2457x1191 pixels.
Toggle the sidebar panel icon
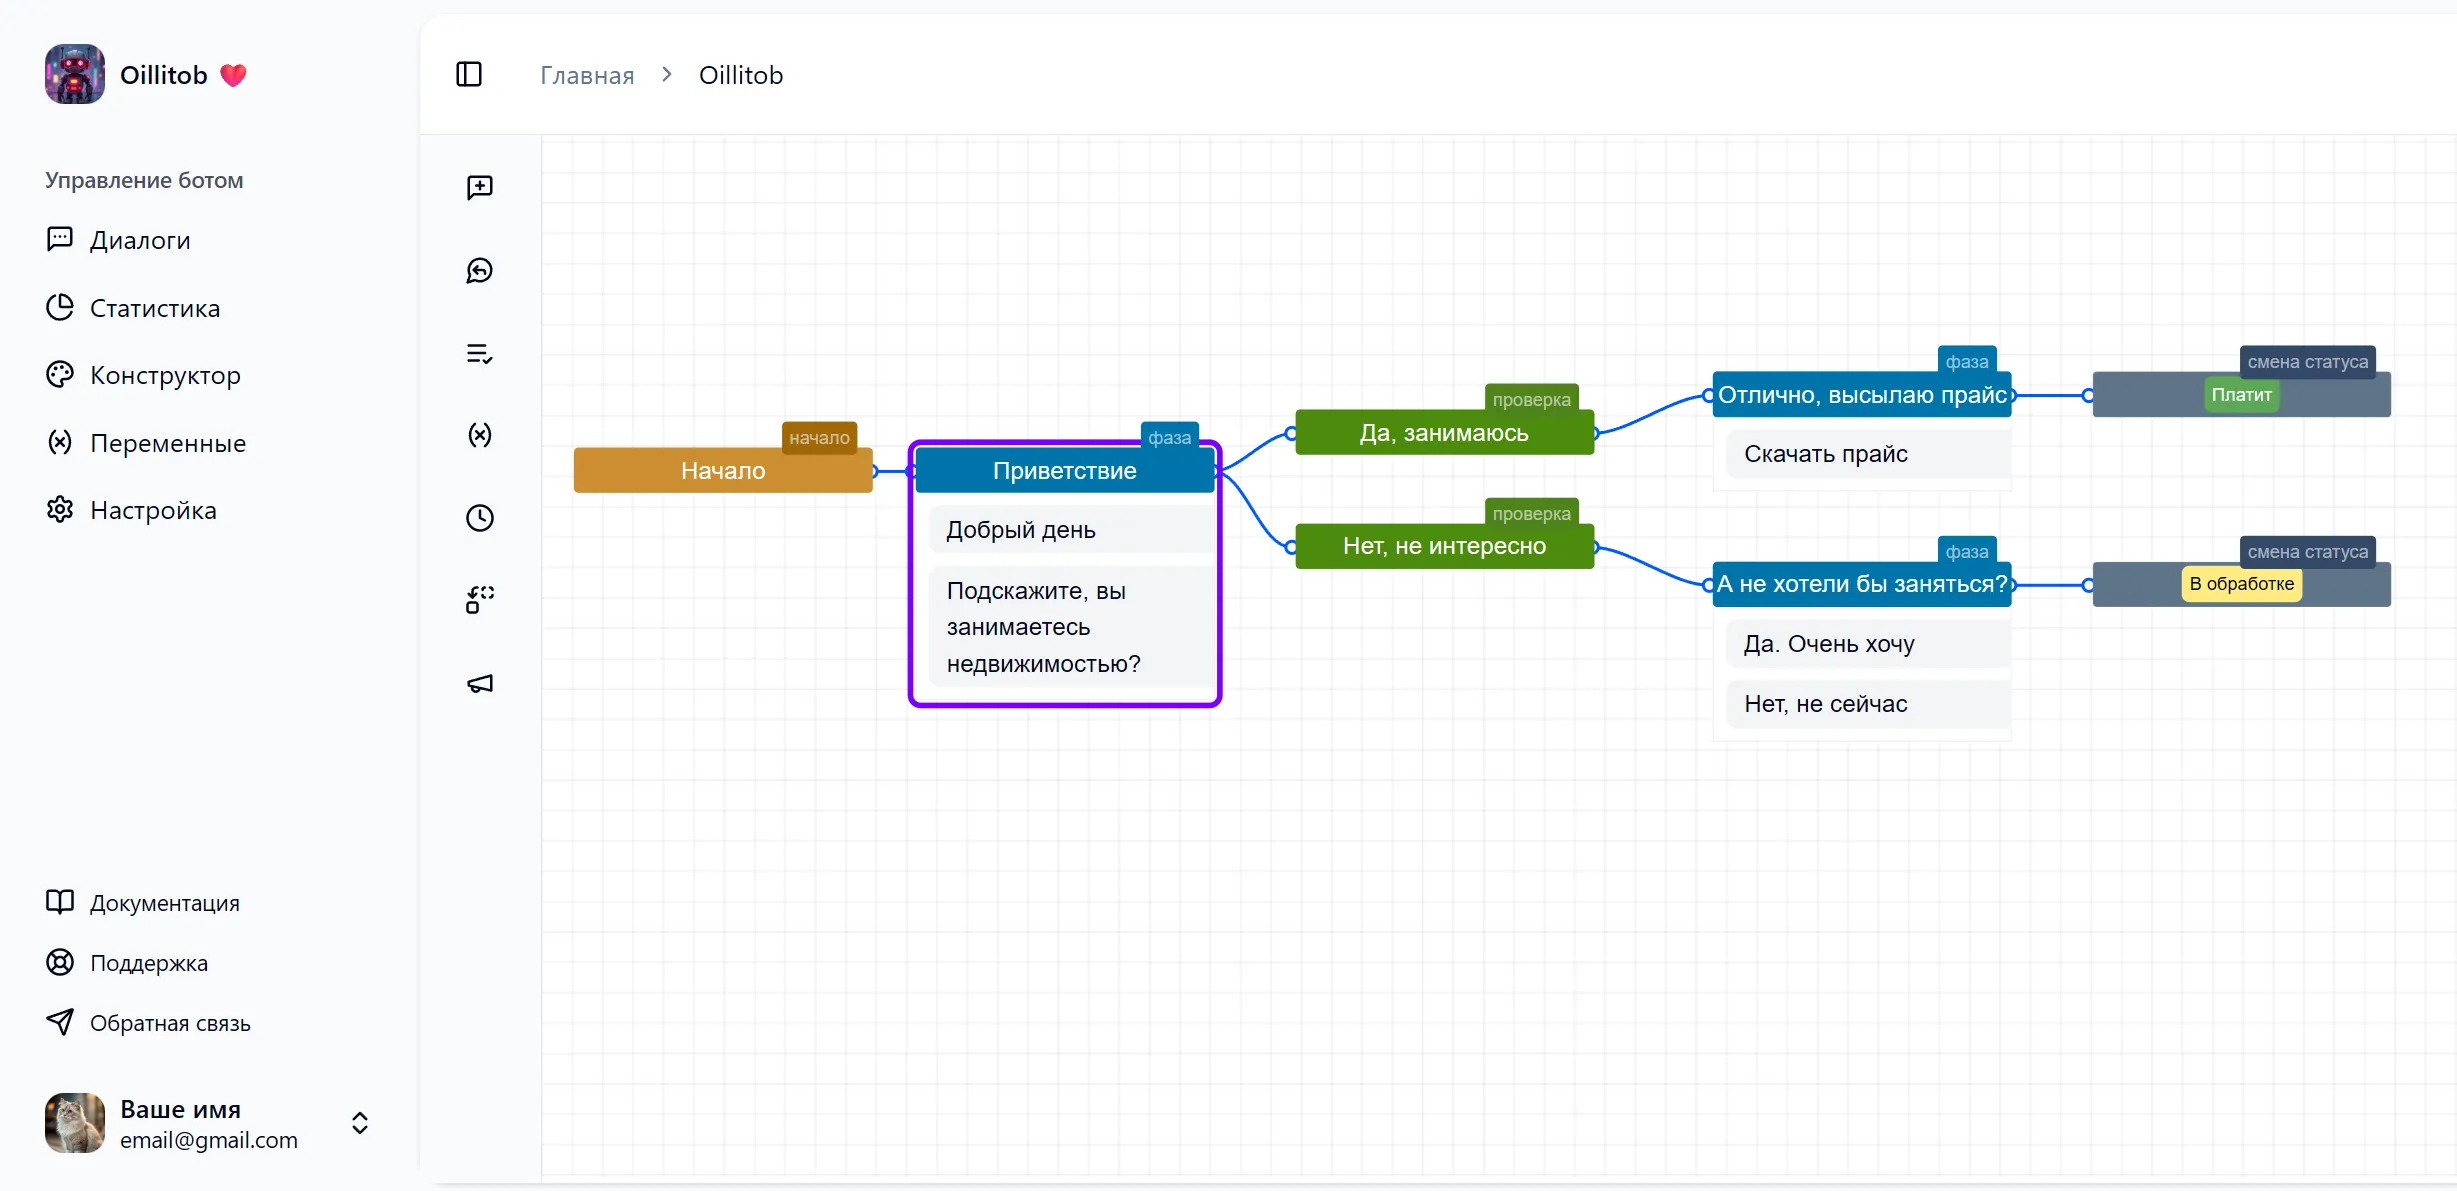(469, 75)
